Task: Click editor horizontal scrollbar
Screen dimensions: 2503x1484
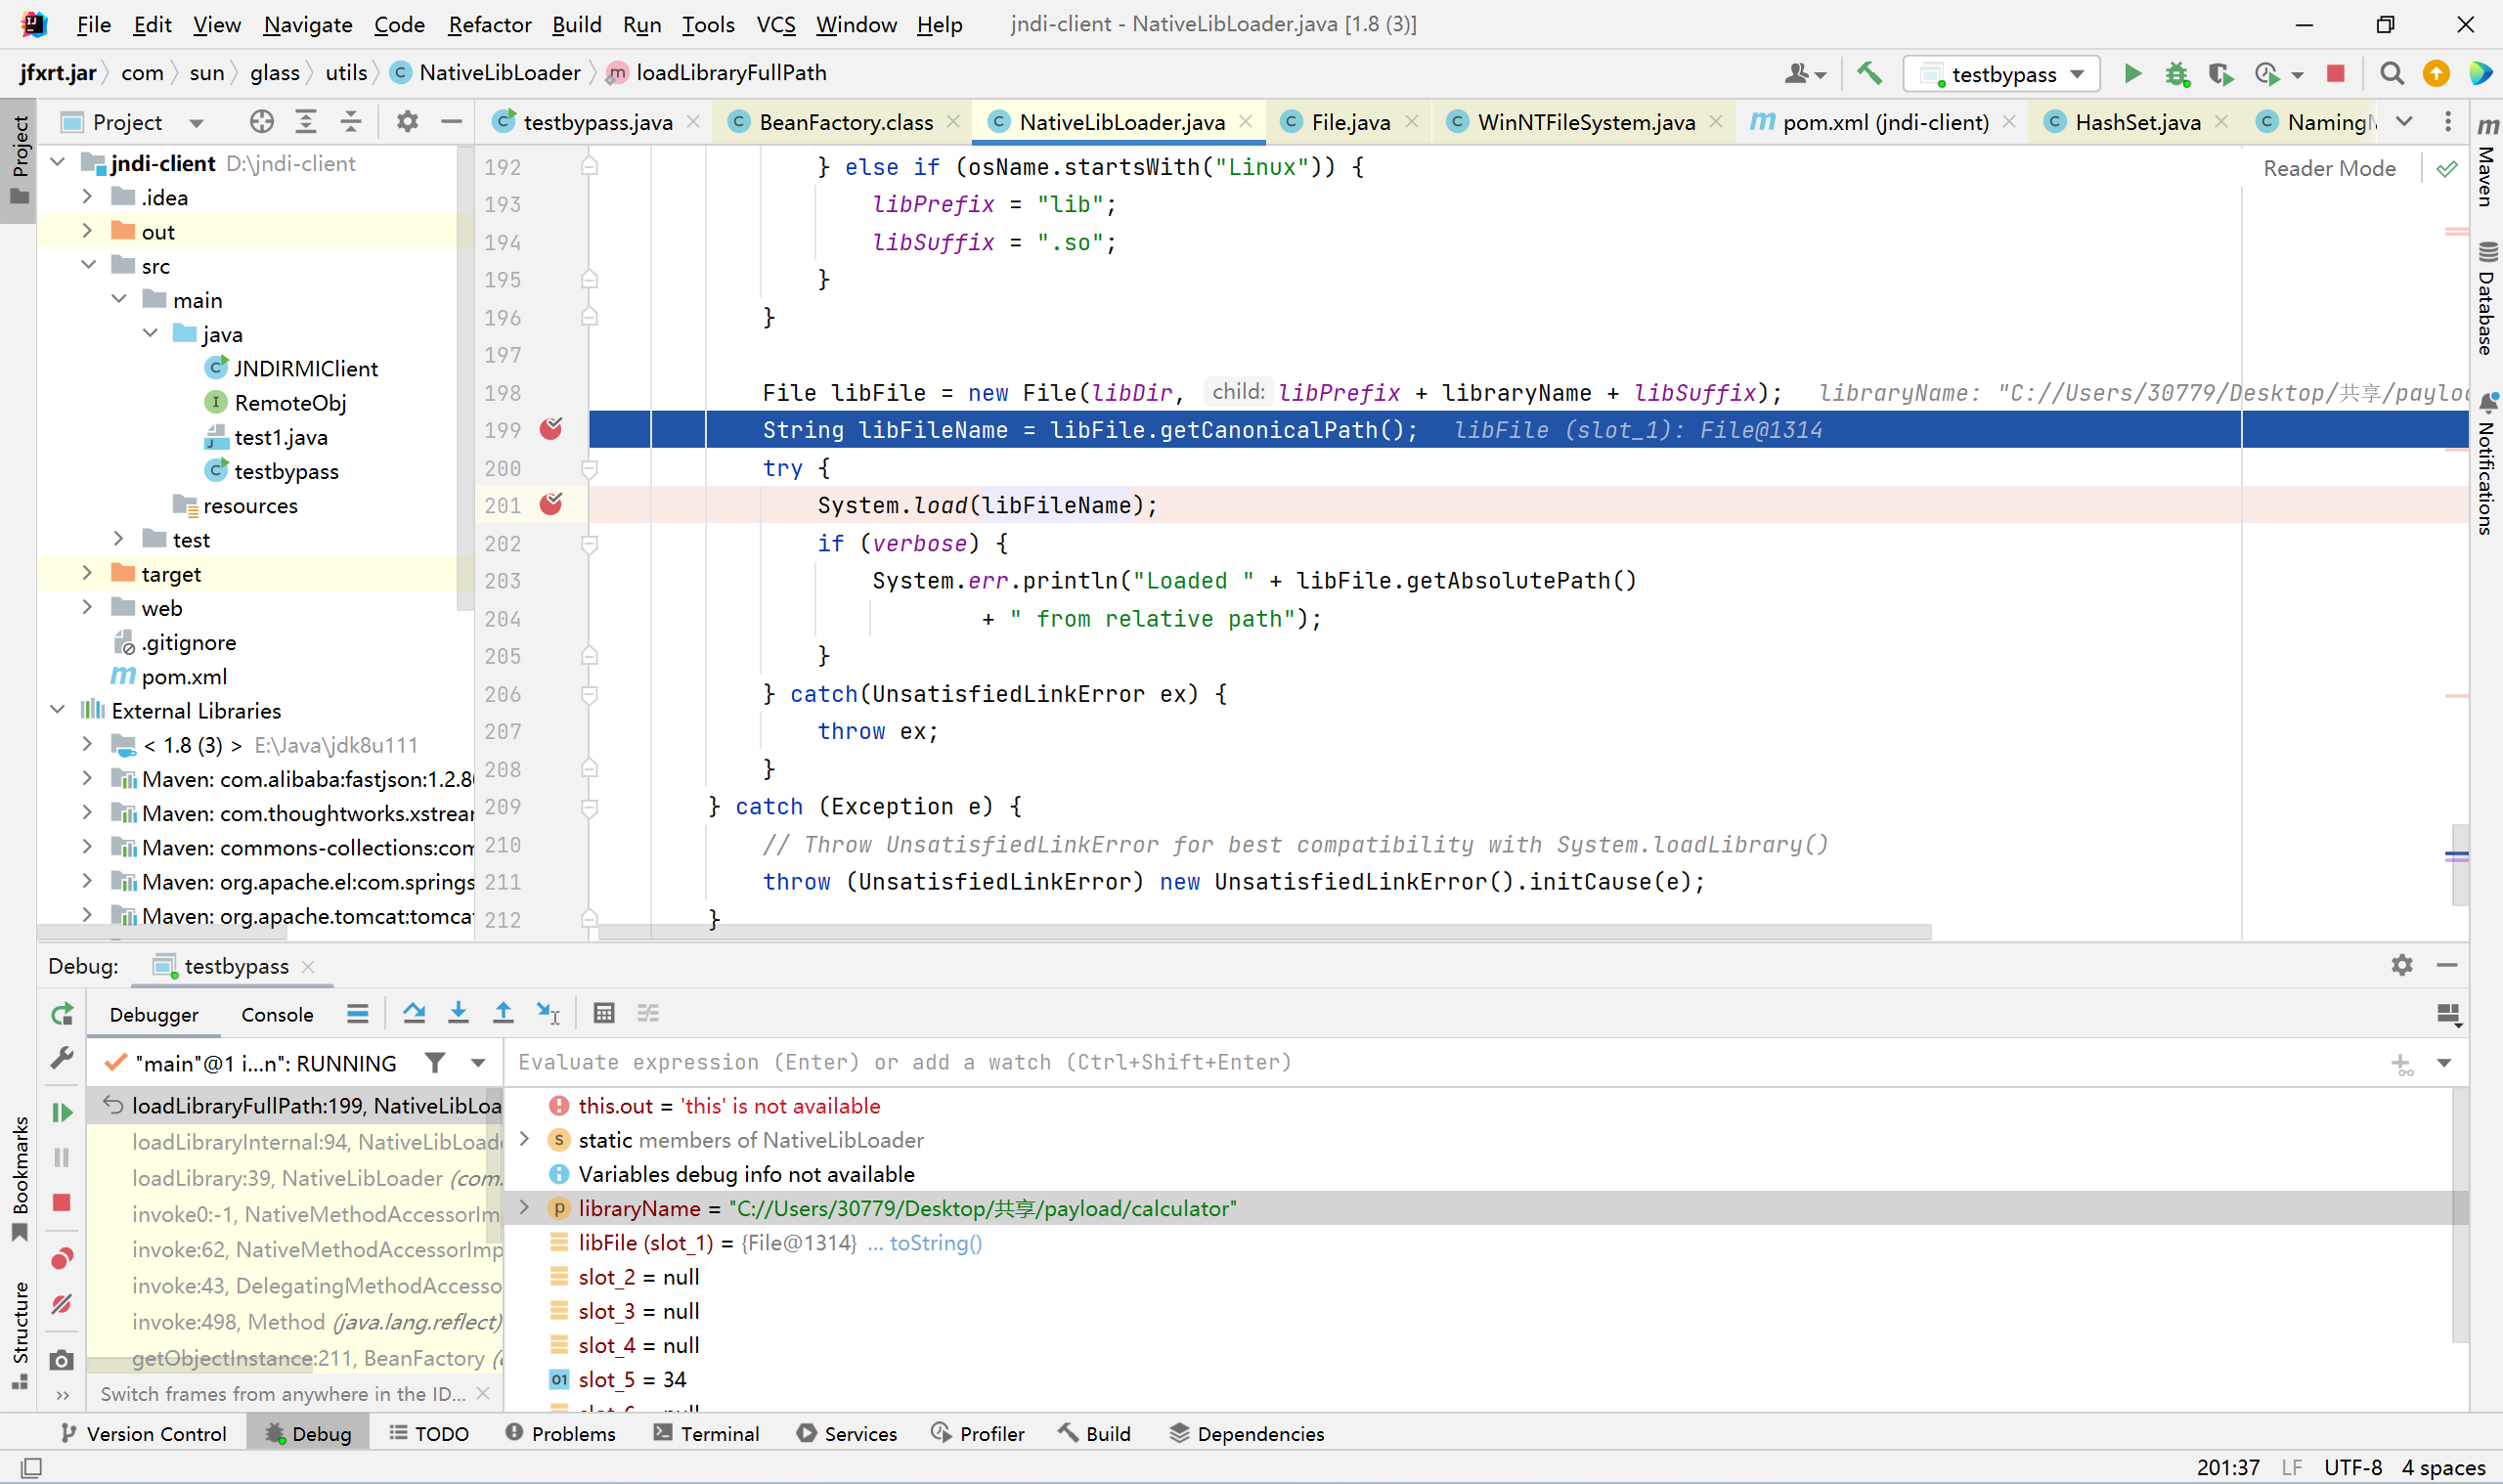Action: click(1265, 932)
